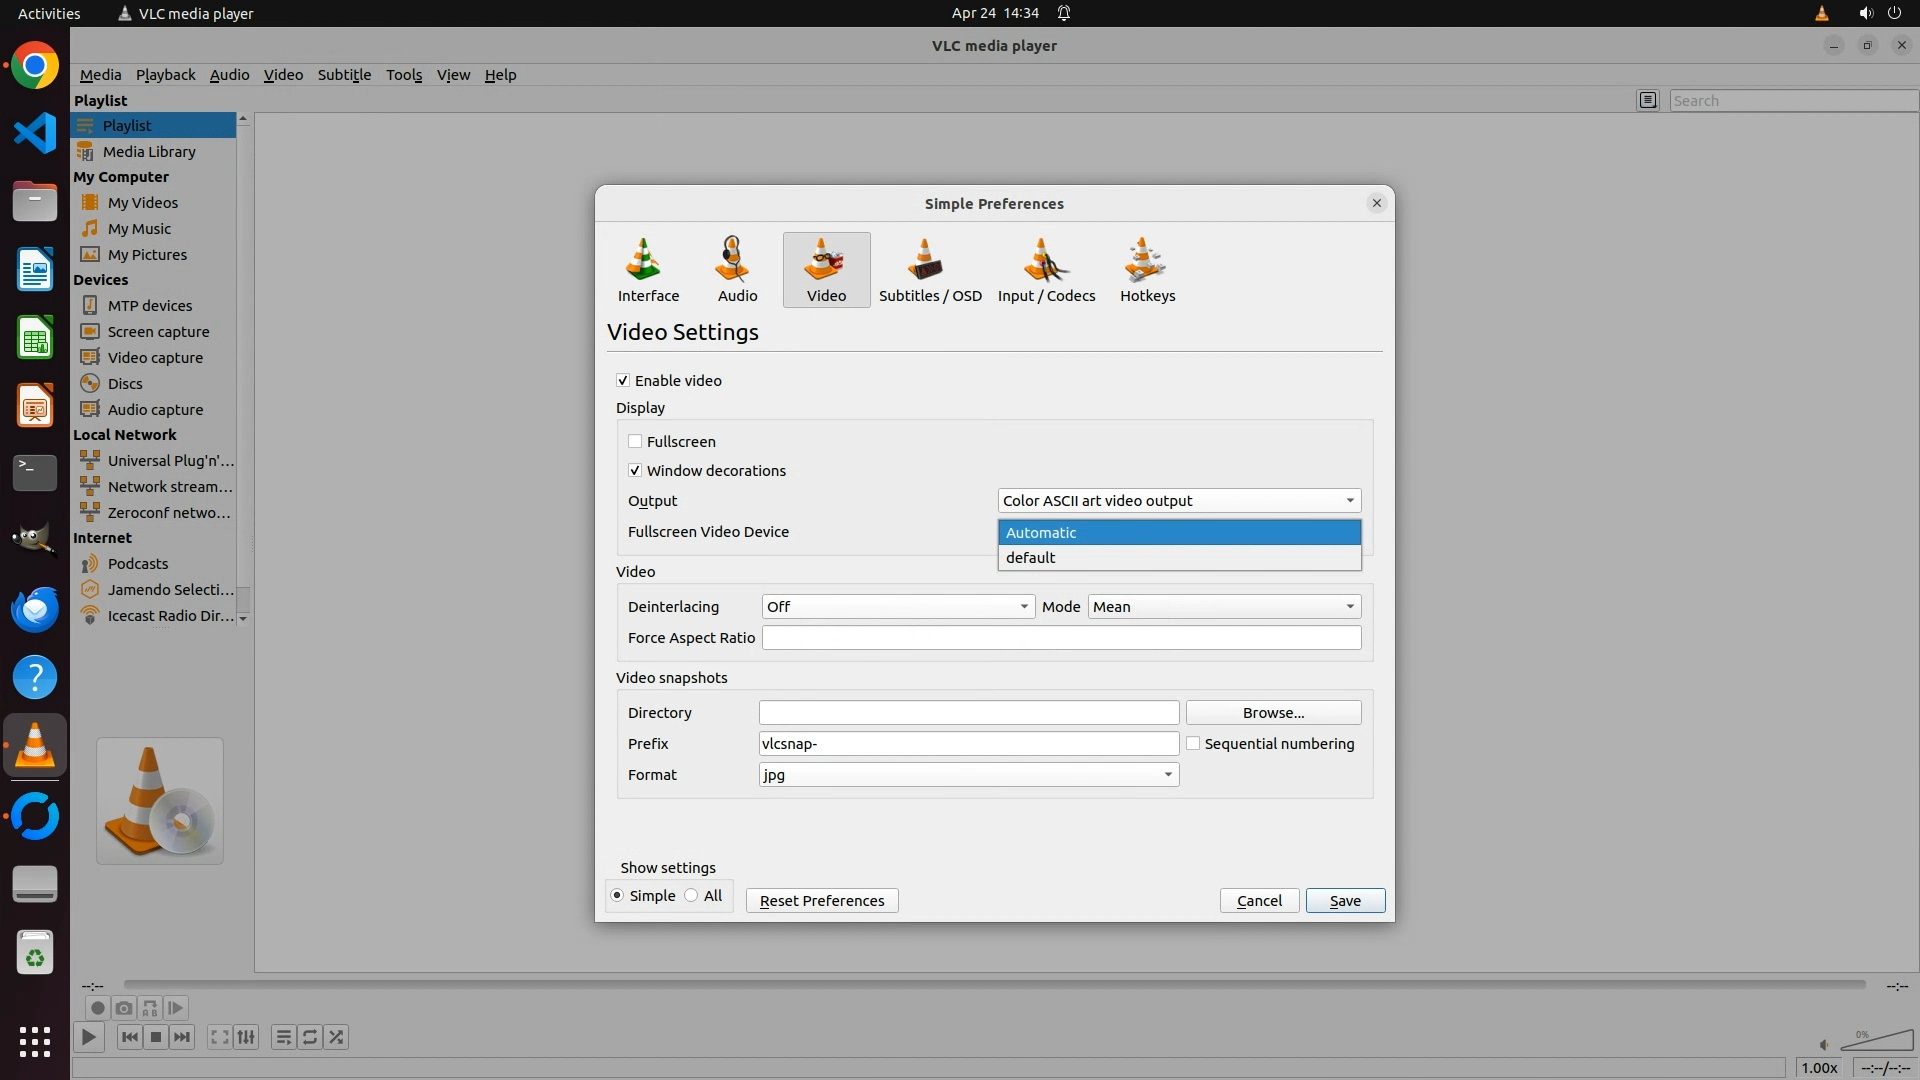Open the Deinterlacing dropdown
The width and height of the screenshot is (1920, 1080).
click(897, 607)
